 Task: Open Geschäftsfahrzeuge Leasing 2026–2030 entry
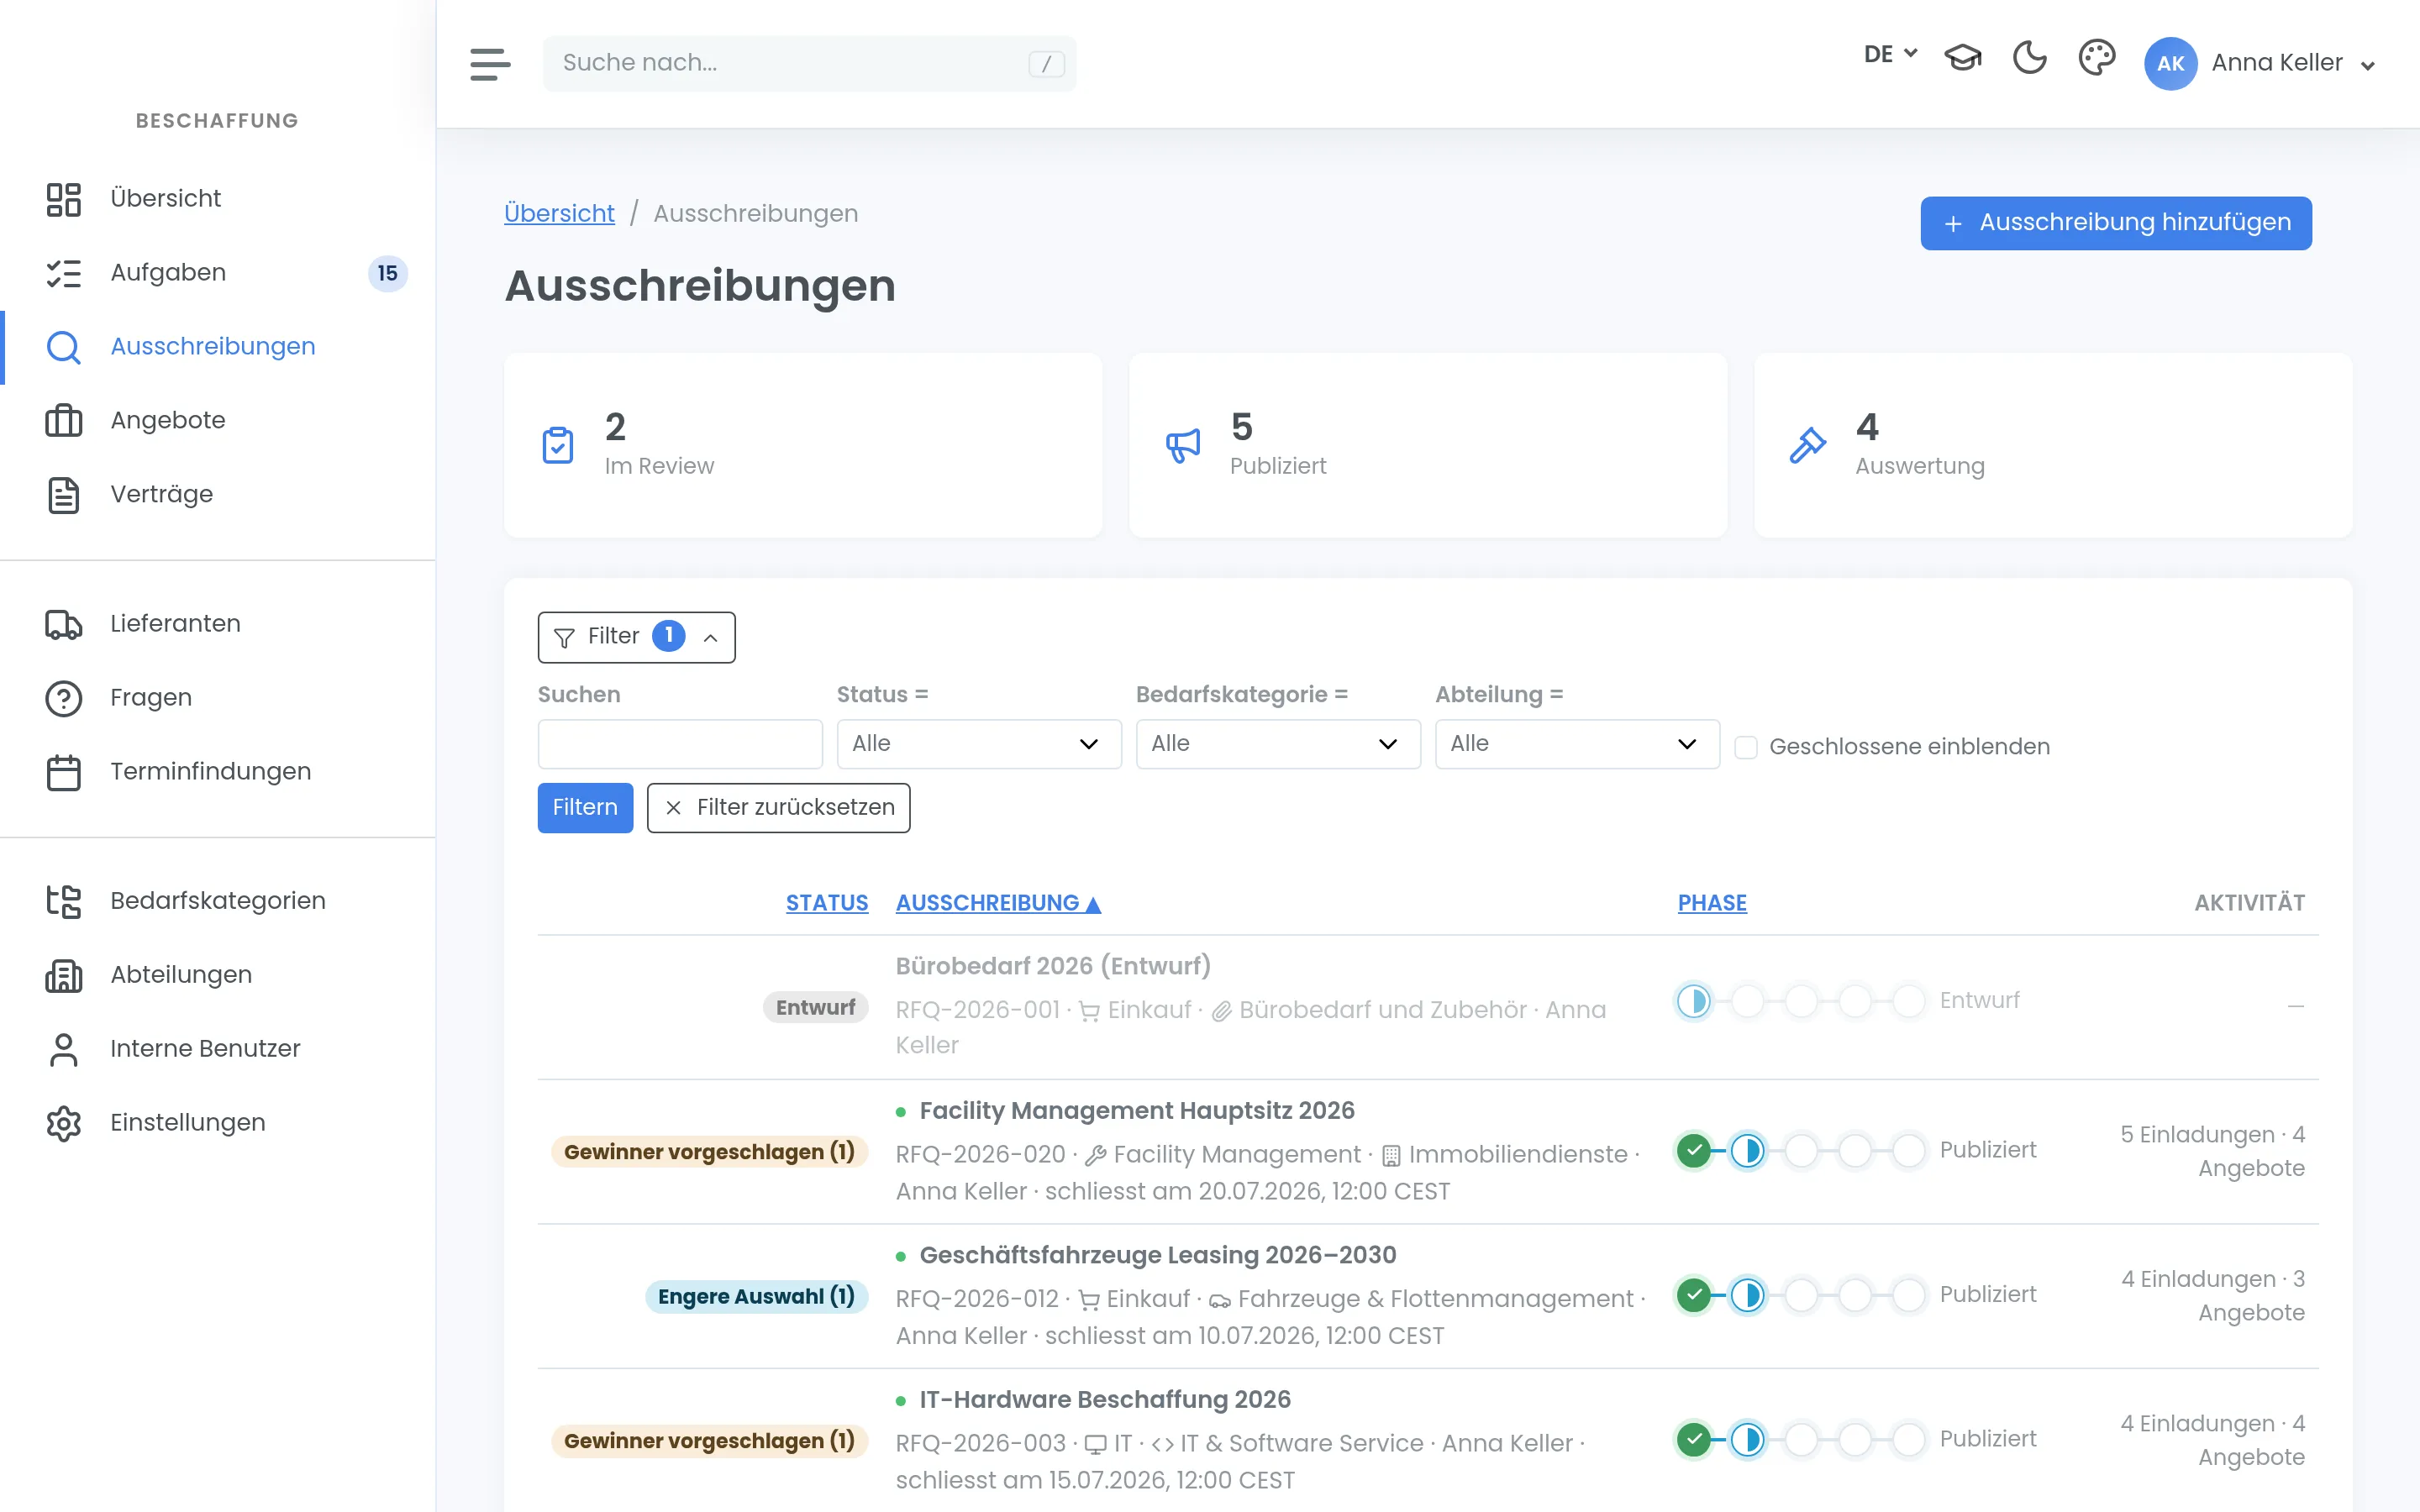click(x=1157, y=1255)
